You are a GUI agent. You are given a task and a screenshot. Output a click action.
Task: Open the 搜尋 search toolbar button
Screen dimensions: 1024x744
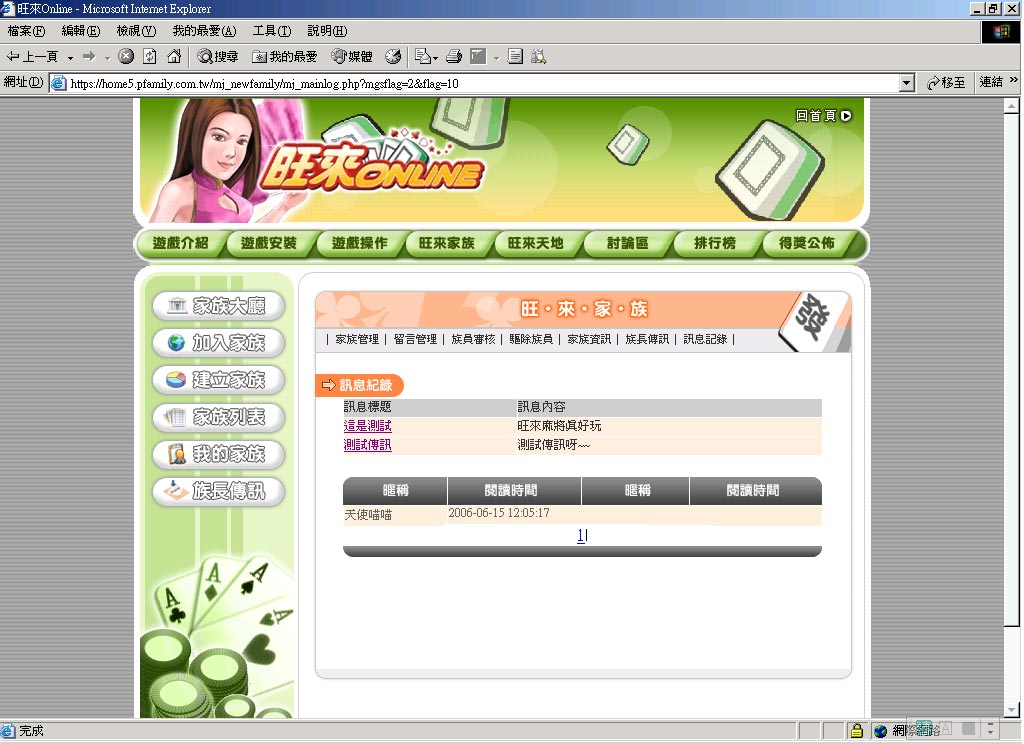[218, 57]
